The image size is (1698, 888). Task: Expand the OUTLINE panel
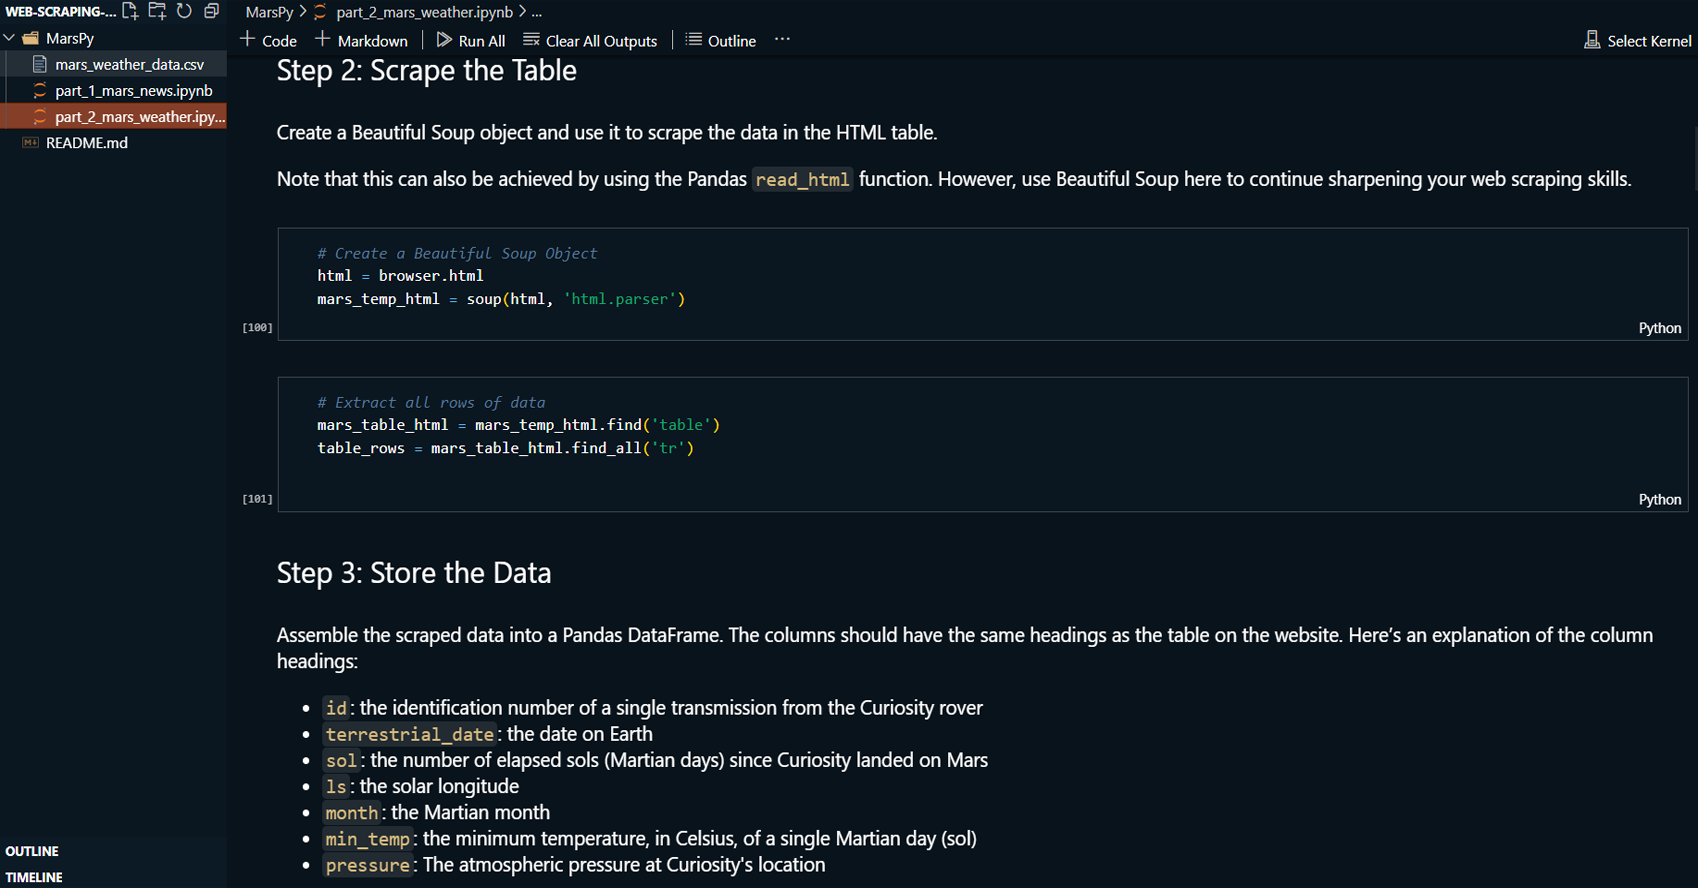[32, 851]
